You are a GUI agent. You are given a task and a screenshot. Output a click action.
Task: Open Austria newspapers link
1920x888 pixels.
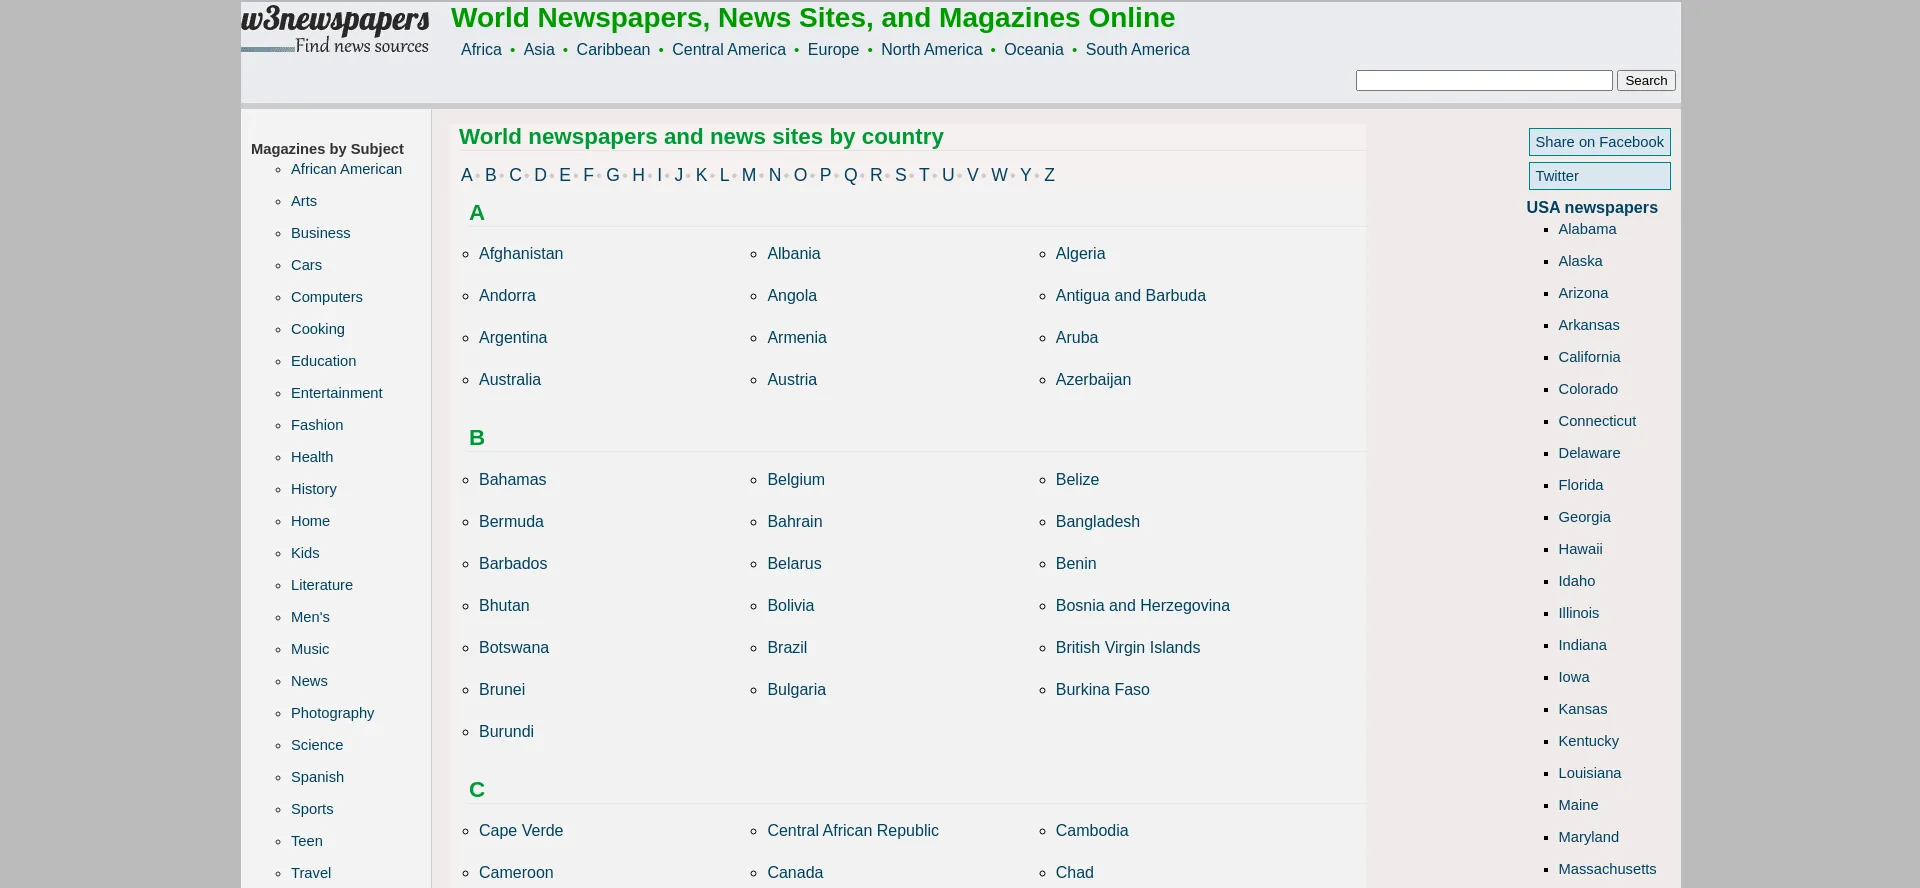792,380
